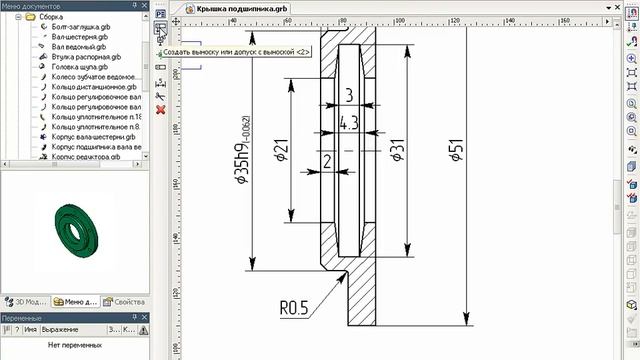This screenshot has width=640, height=360.
Task: Click the ϕ31 dimension text
Action: 398,150
